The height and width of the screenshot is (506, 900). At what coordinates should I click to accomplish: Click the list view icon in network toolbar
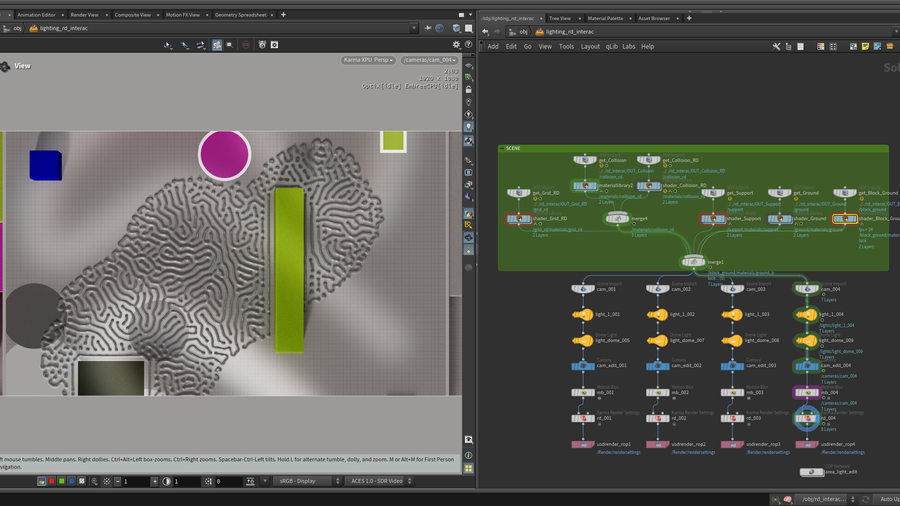(800, 46)
